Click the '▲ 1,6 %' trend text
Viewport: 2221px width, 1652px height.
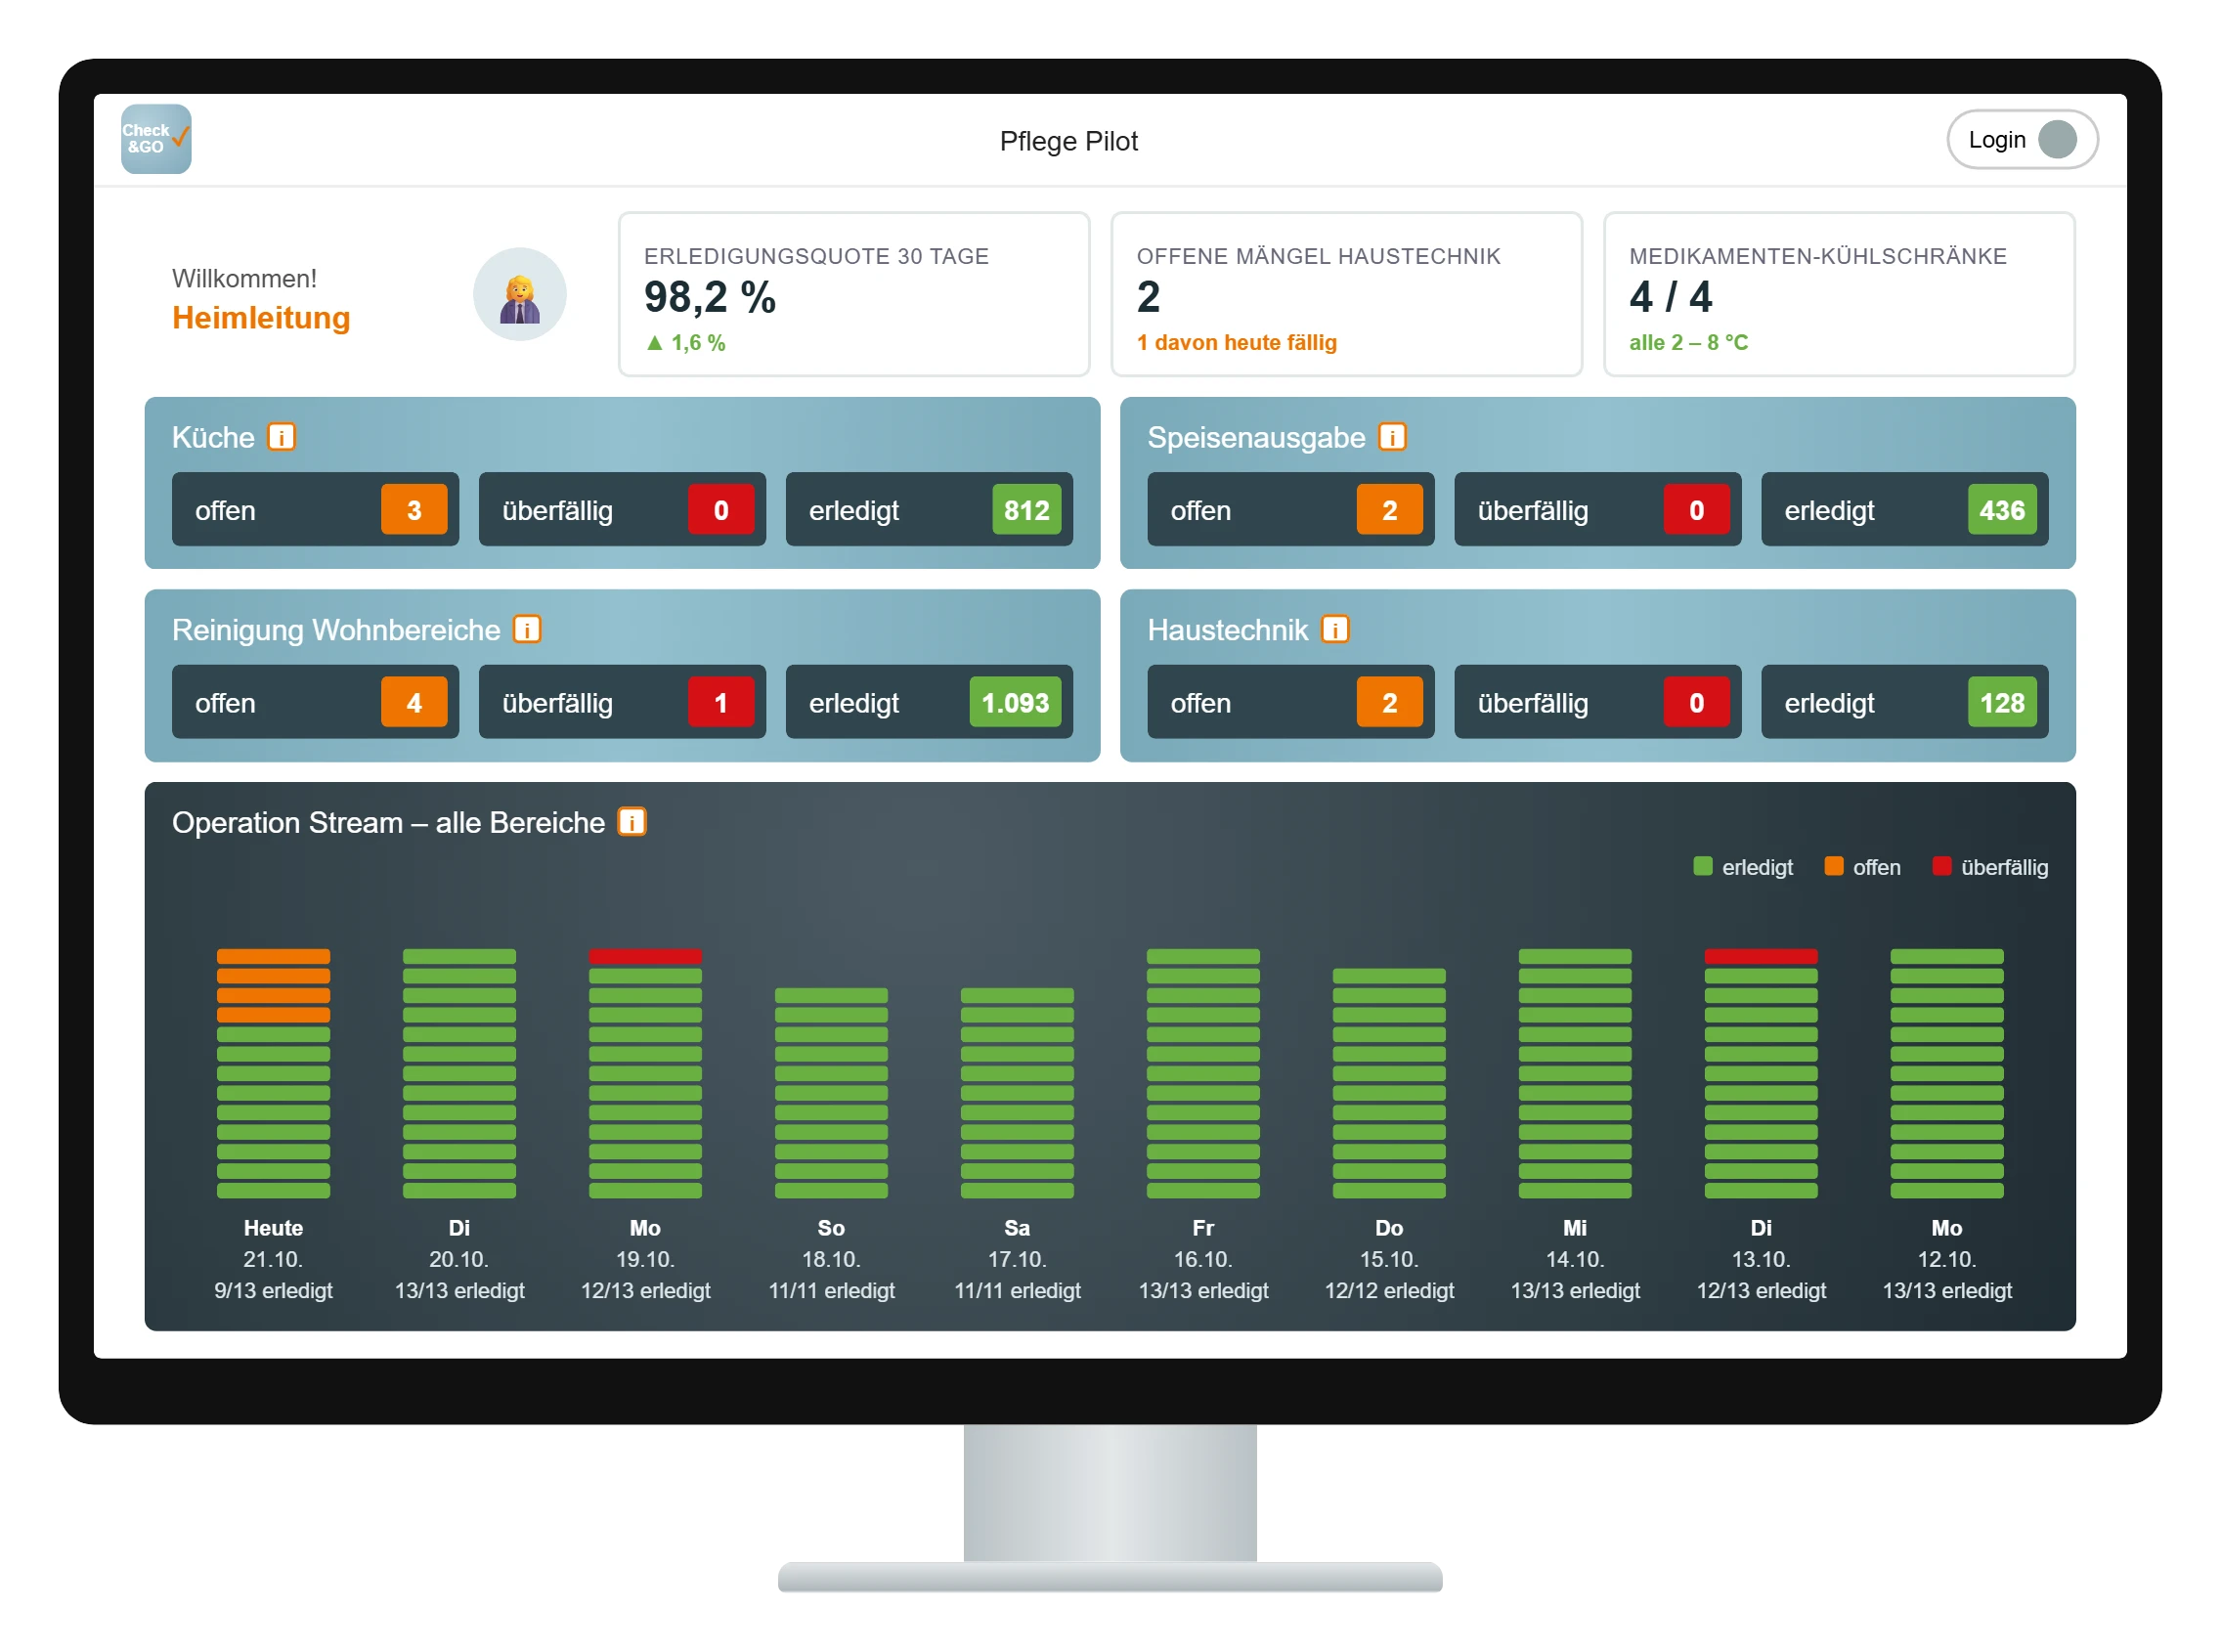(685, 343)
